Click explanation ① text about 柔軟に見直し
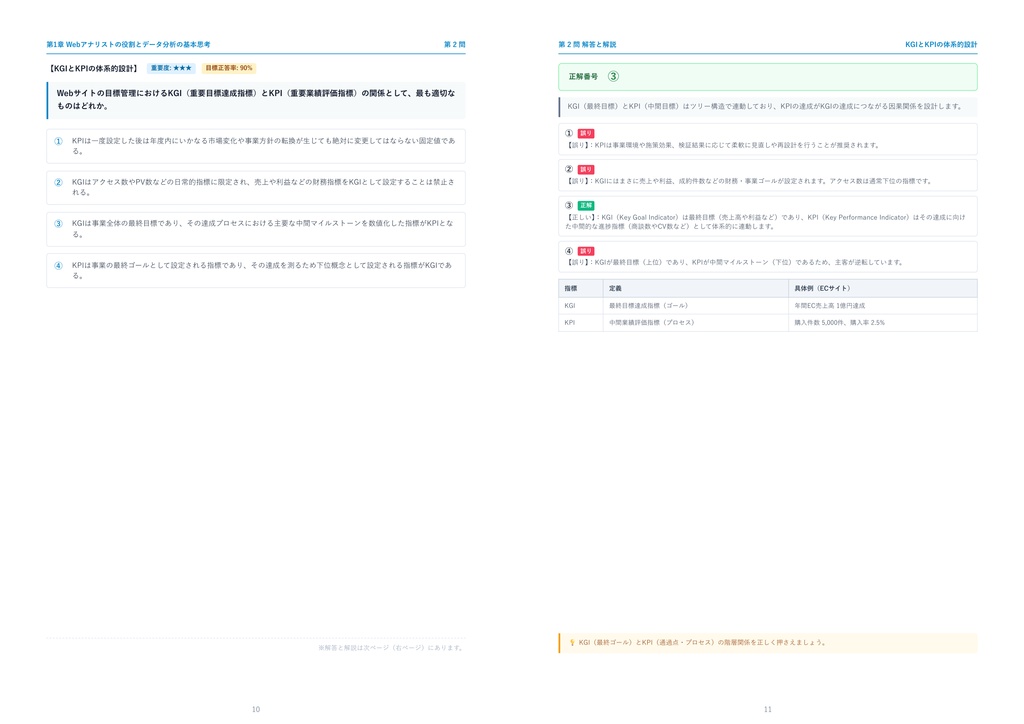Image resolution: width=1024 pixels, height=724 pixels. point(722,145)
